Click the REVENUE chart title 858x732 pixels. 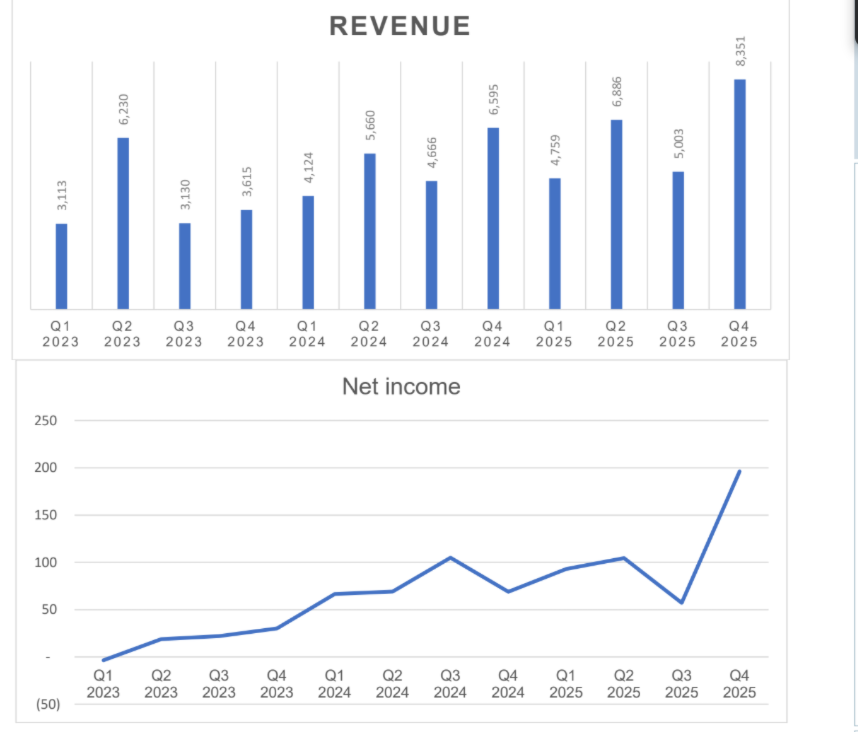pos(399,27)
